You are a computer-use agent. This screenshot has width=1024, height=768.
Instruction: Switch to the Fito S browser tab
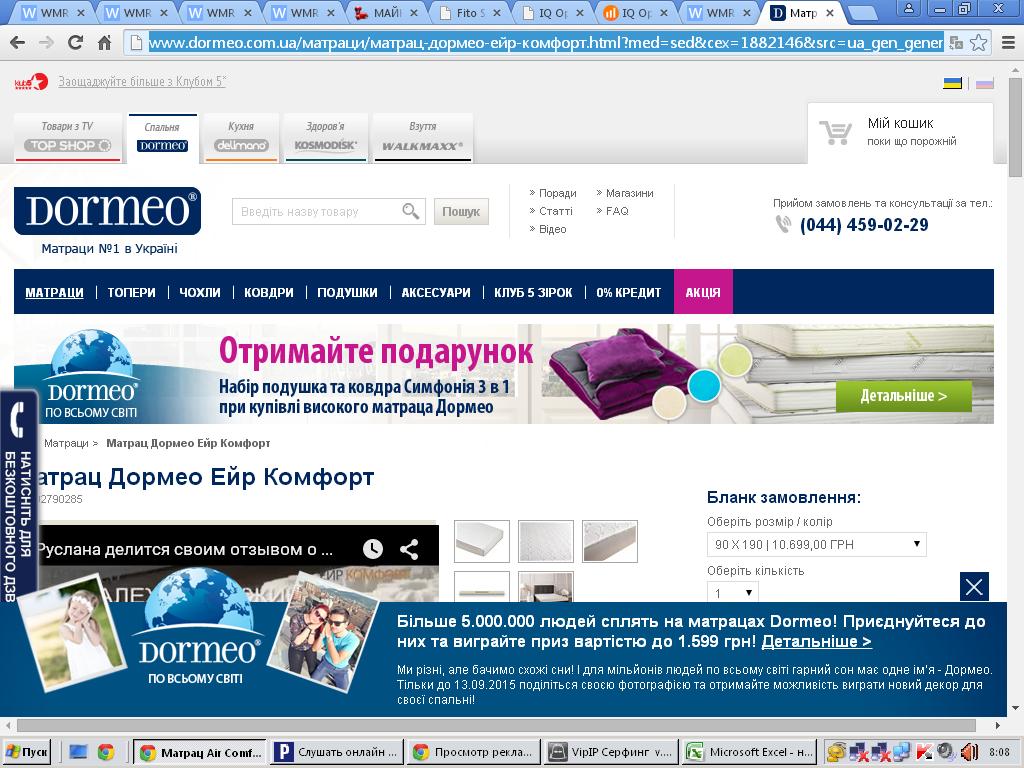[470, 13]
